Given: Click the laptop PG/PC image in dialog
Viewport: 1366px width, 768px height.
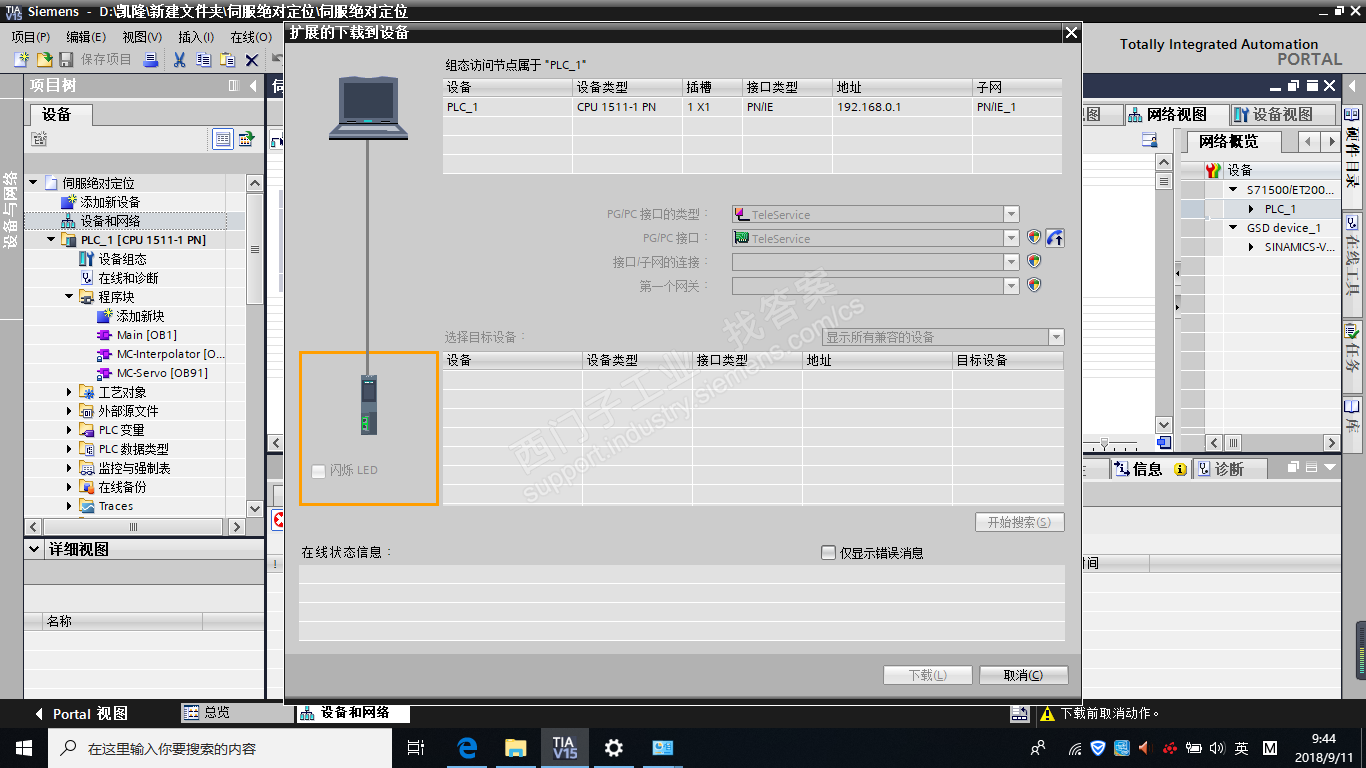Looking at the screenshot, I should point(369,107).
